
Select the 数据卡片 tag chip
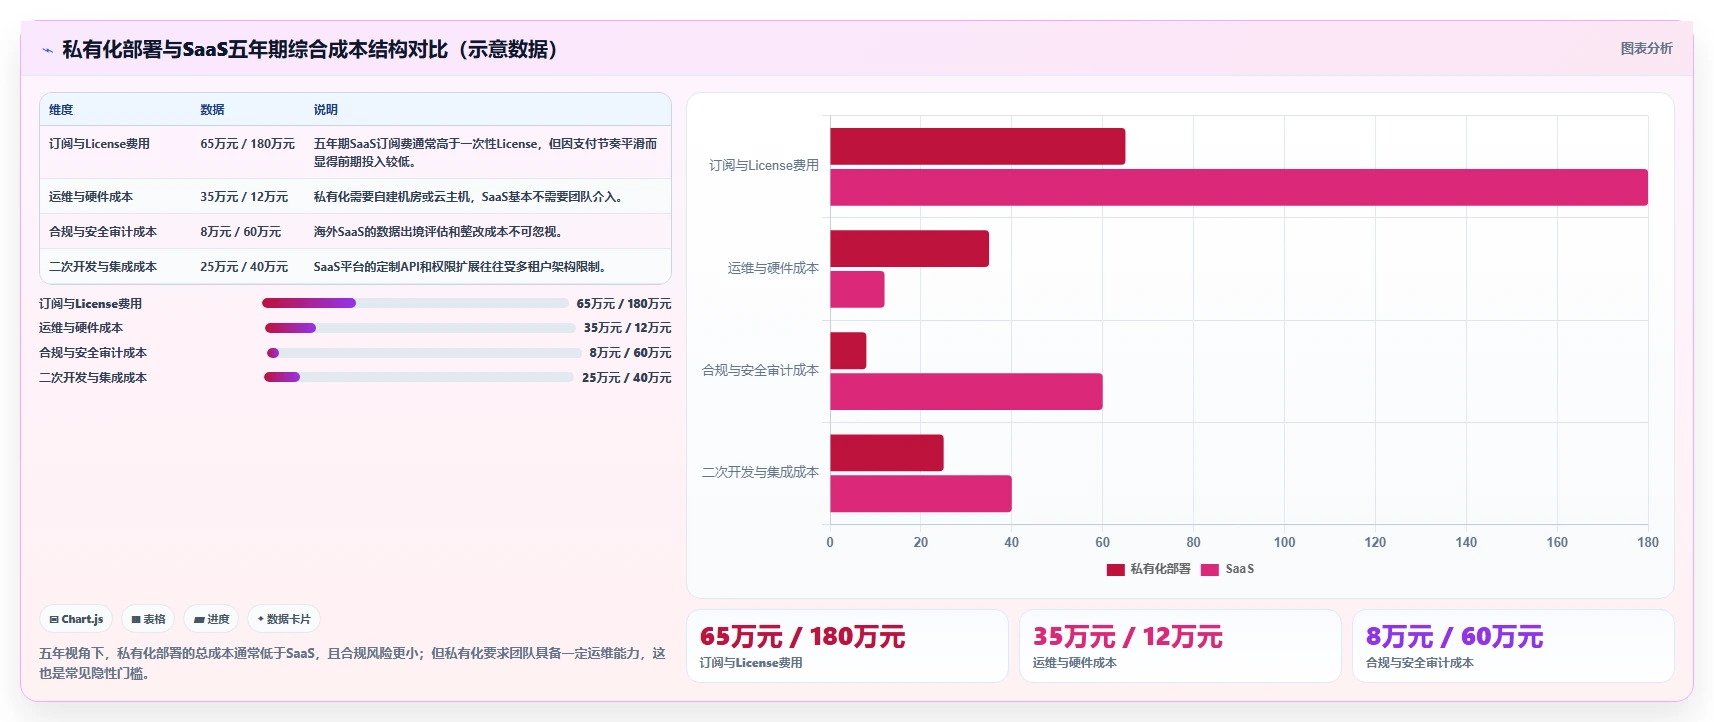click(x=284, y=619)
